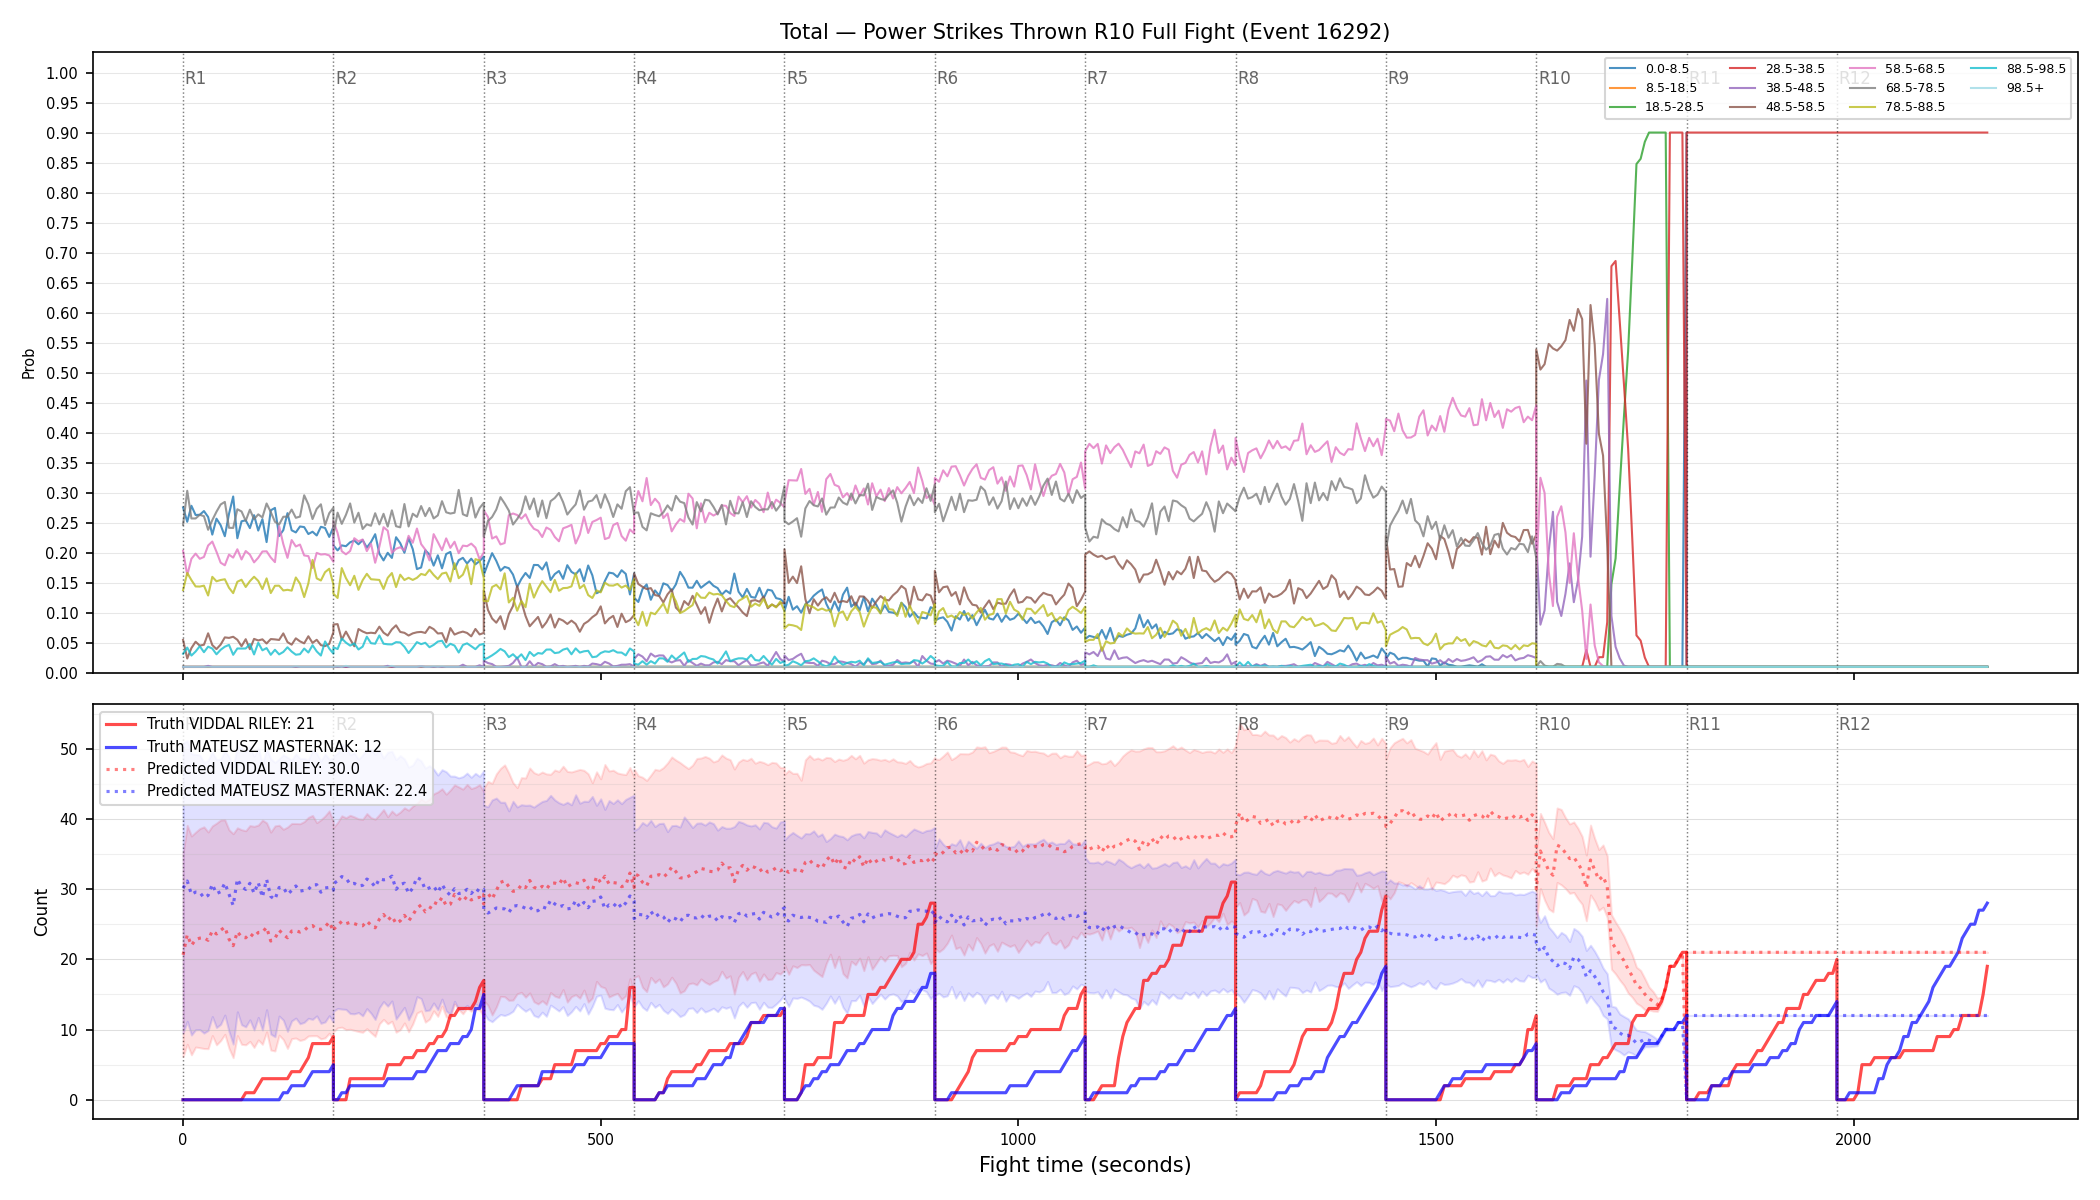Click the R3 round marker in Count chart

(496, 724)
